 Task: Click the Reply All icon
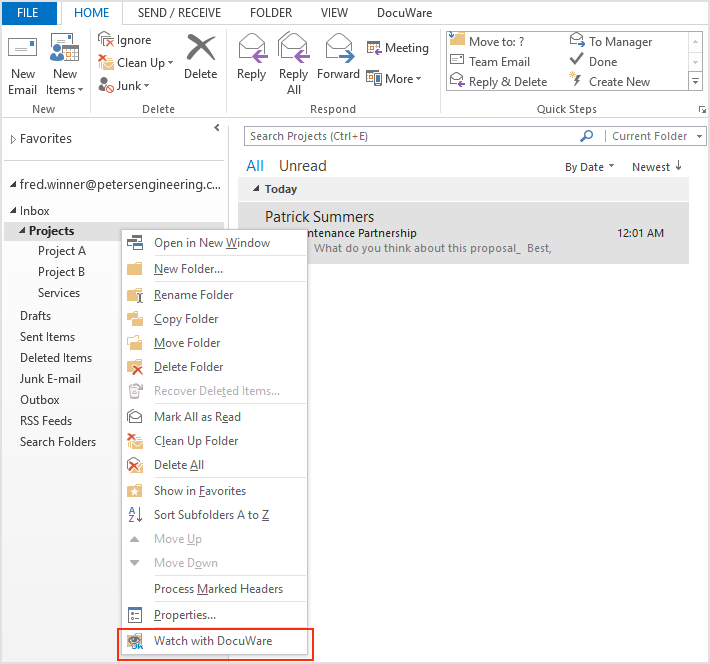point(294,48)
